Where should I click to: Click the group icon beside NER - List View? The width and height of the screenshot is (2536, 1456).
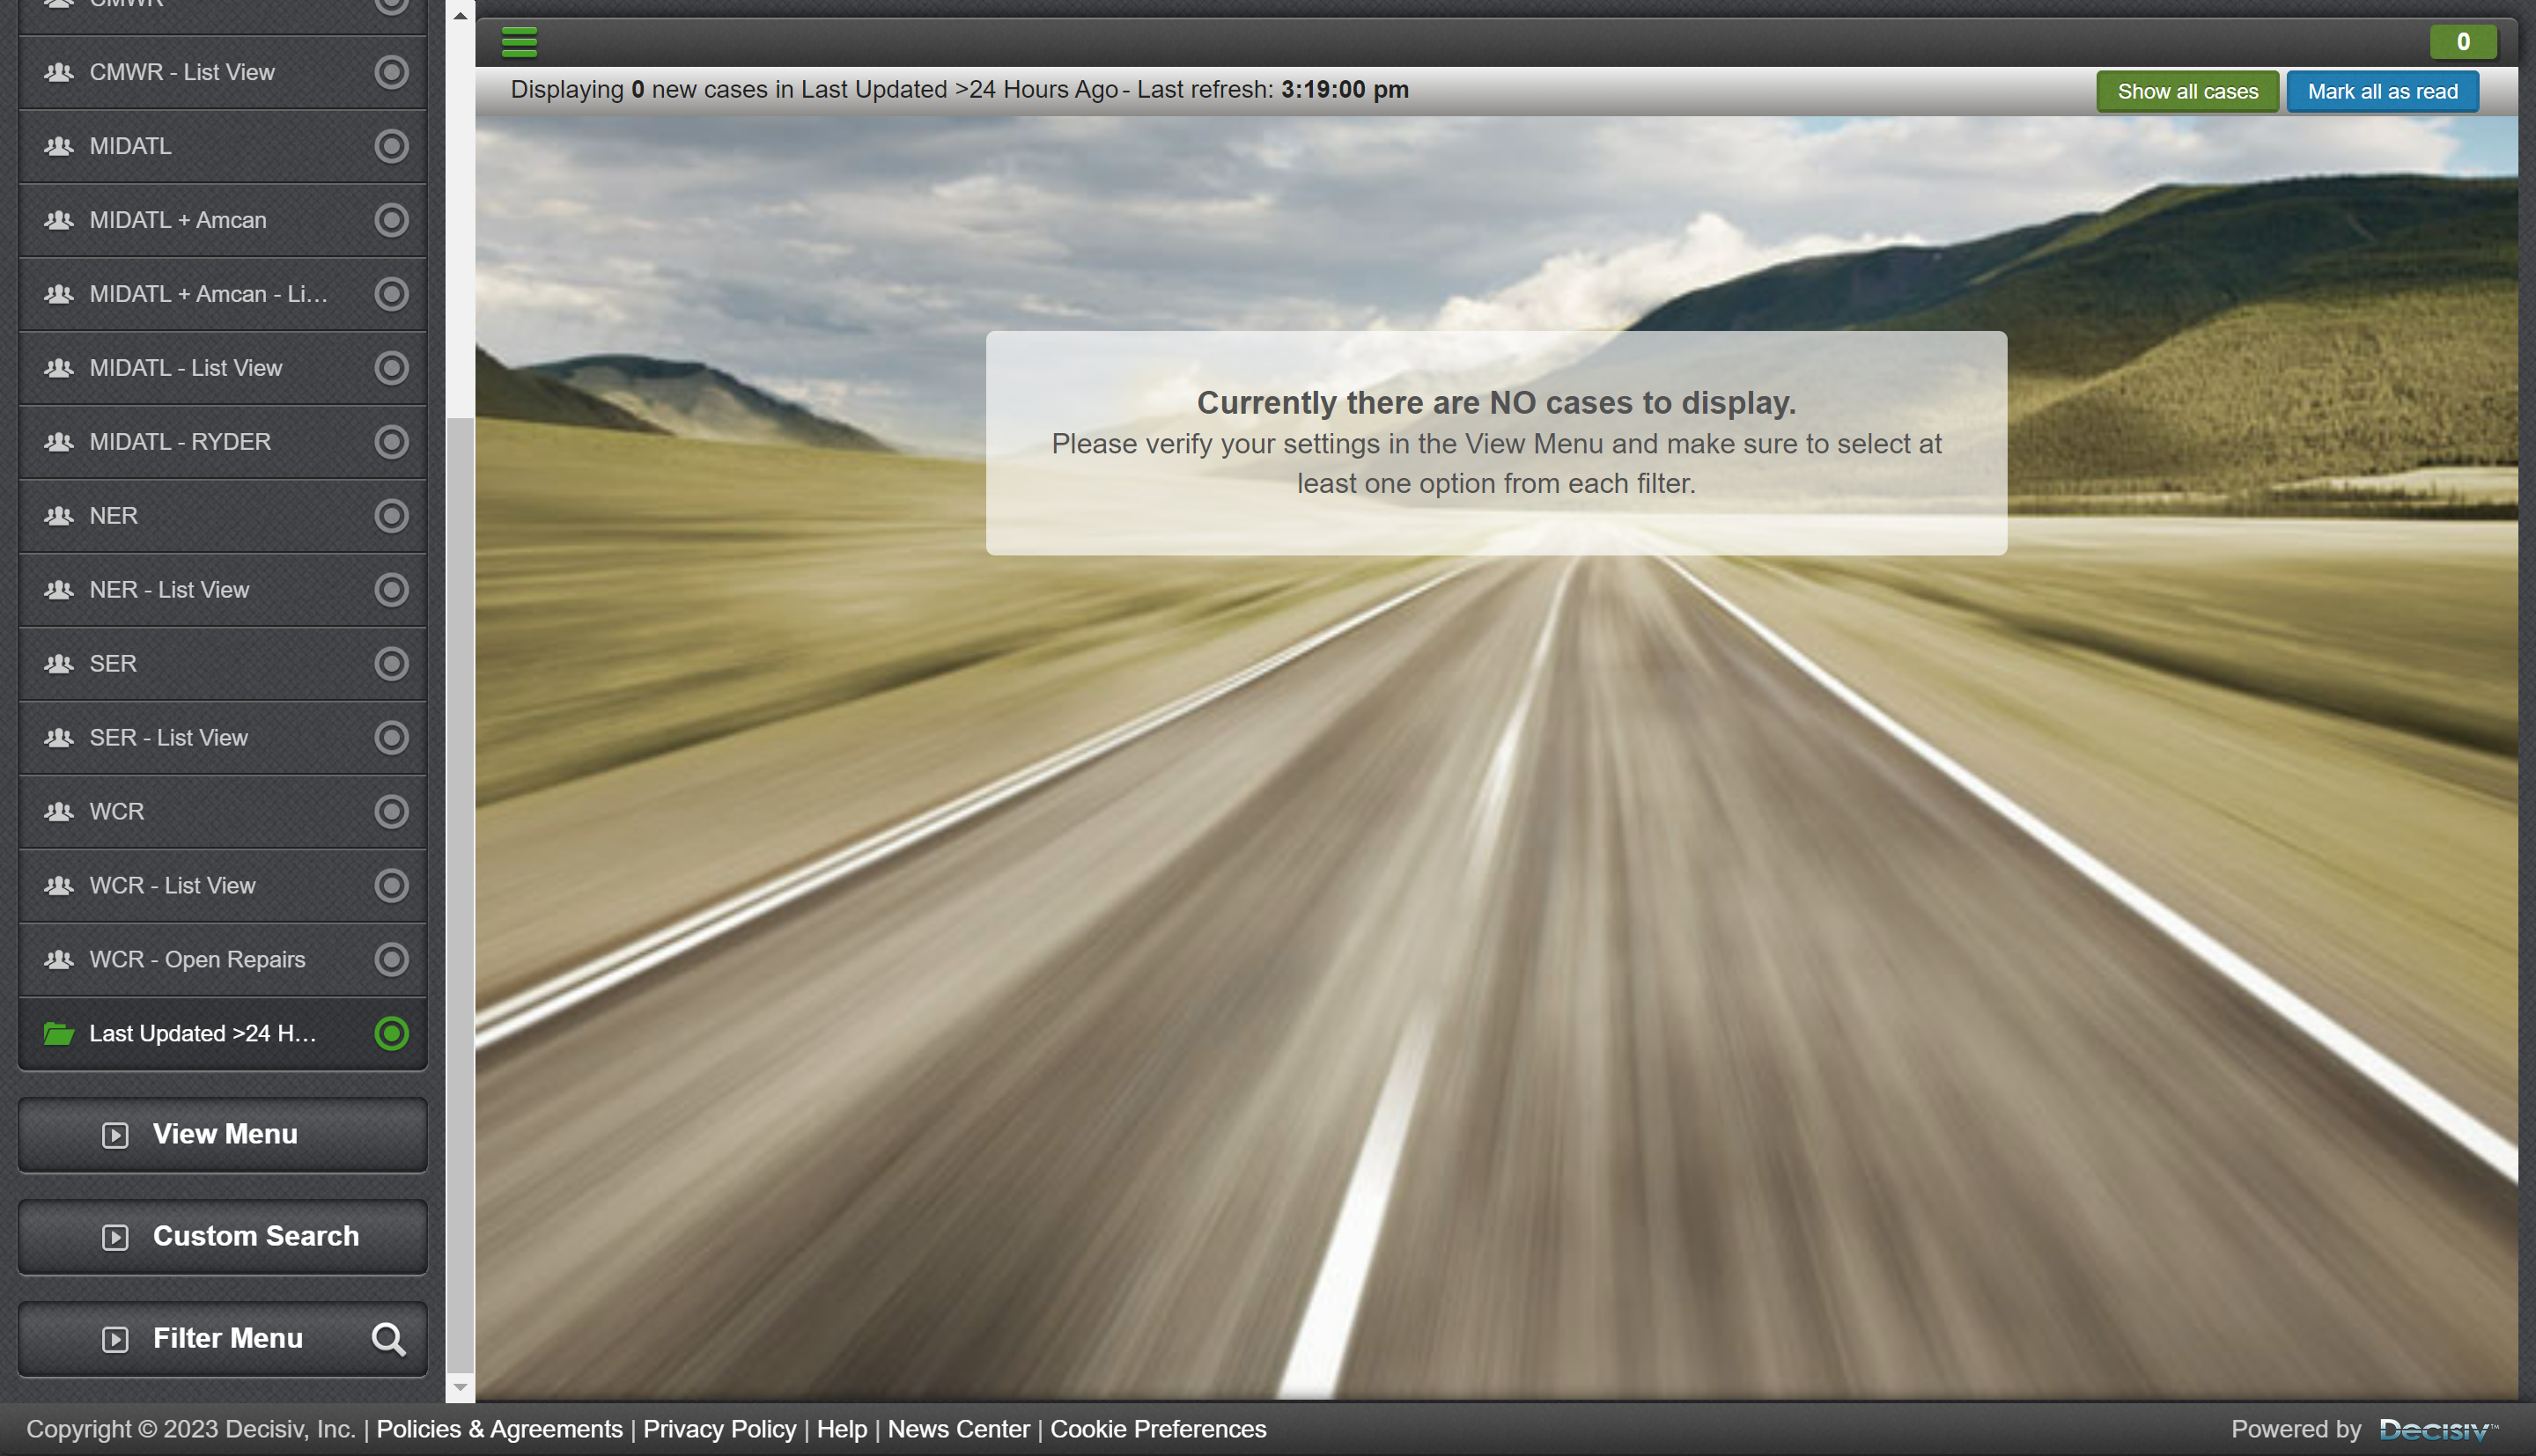click(x=59, y=590)
